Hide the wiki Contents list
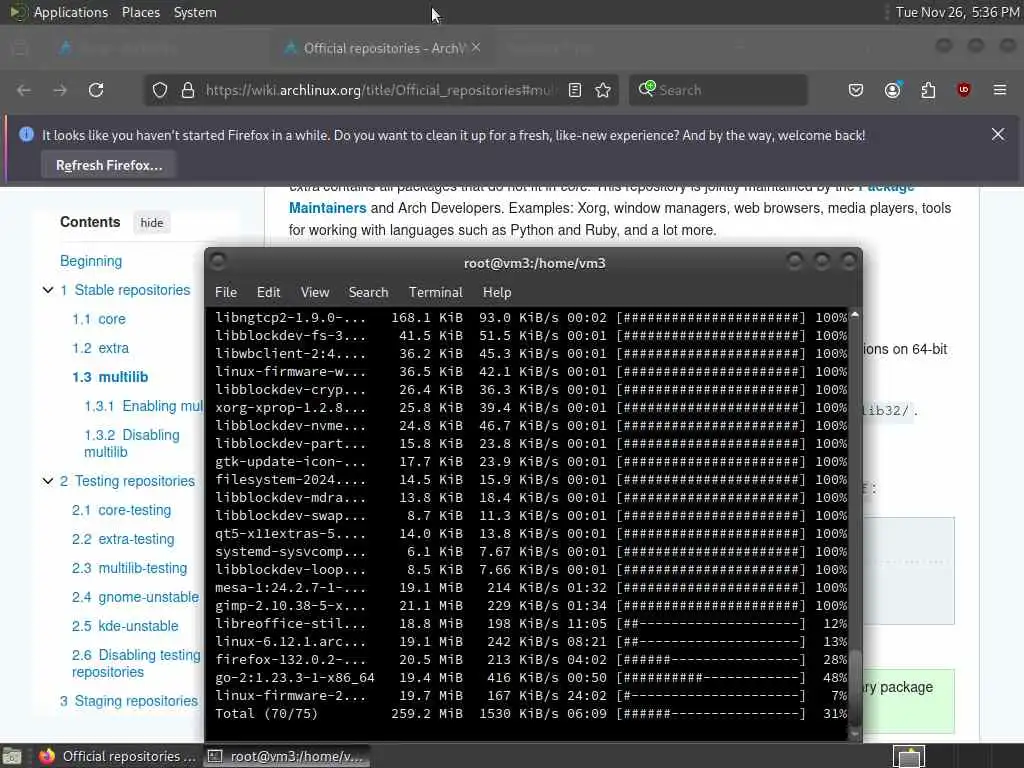 tap(152, 223)
